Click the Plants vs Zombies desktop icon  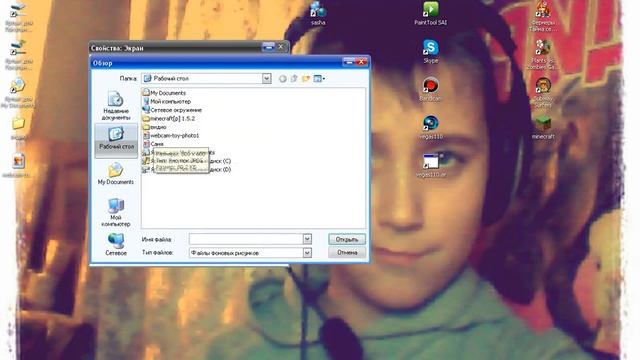coord(543,55)
